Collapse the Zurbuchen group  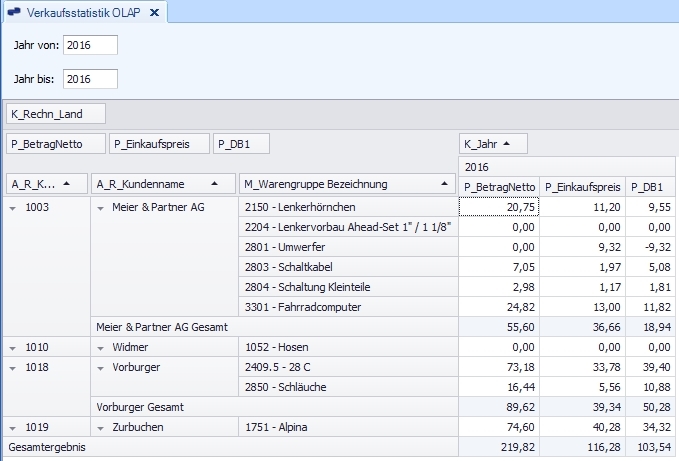point(100,428)
